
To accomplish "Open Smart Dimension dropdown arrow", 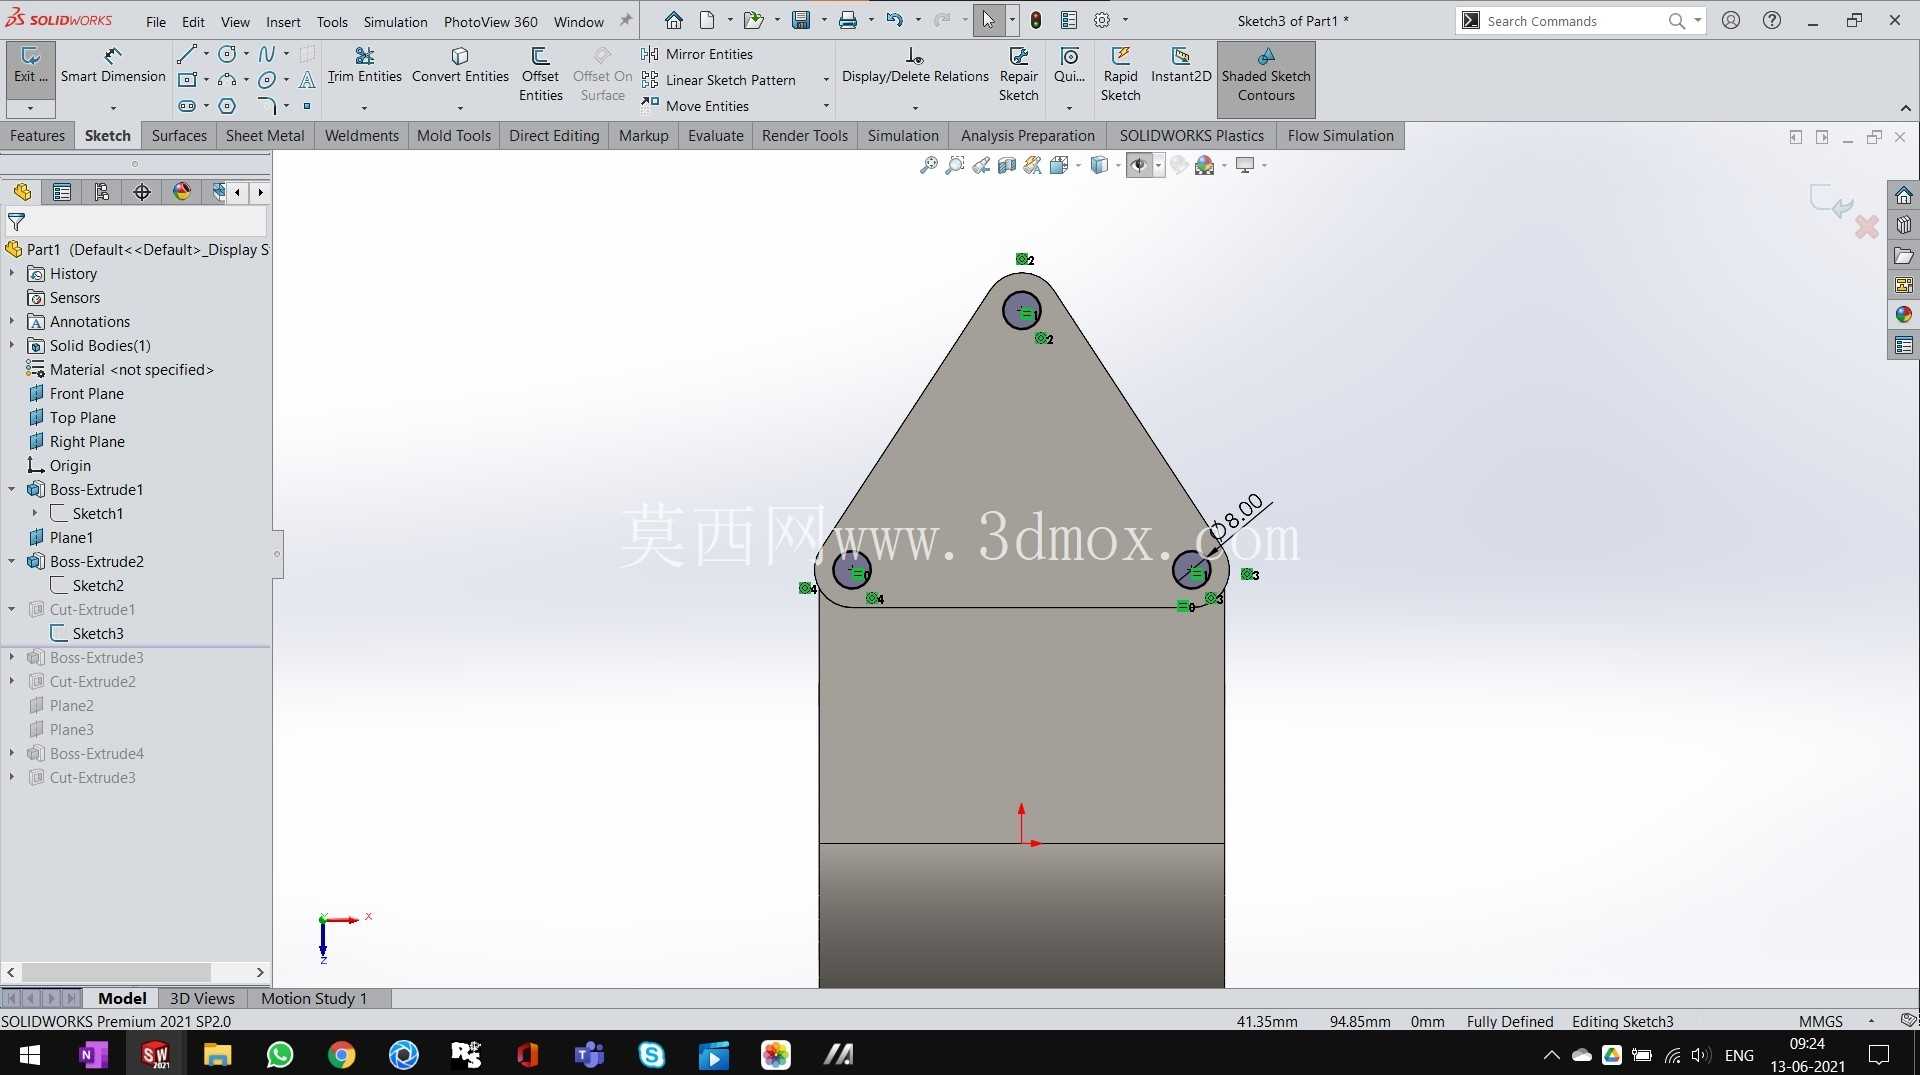I will pyautogui.click(x=113, y=107).
